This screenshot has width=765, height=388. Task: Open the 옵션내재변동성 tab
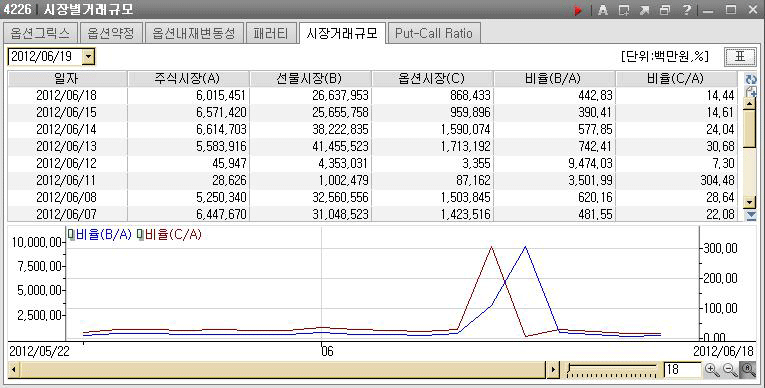(194, 33)
